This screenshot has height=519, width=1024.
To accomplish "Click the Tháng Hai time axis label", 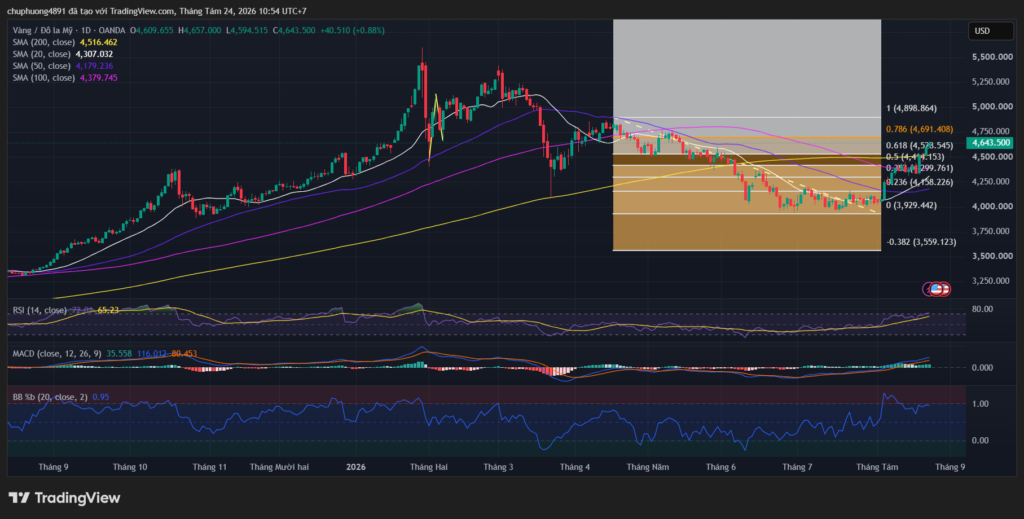I will pos(428,467).
